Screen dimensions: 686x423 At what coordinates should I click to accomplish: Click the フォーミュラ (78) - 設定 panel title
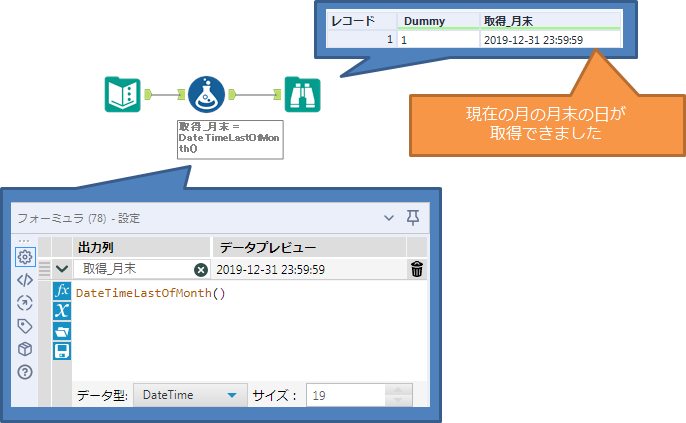[x=79, y=218]
